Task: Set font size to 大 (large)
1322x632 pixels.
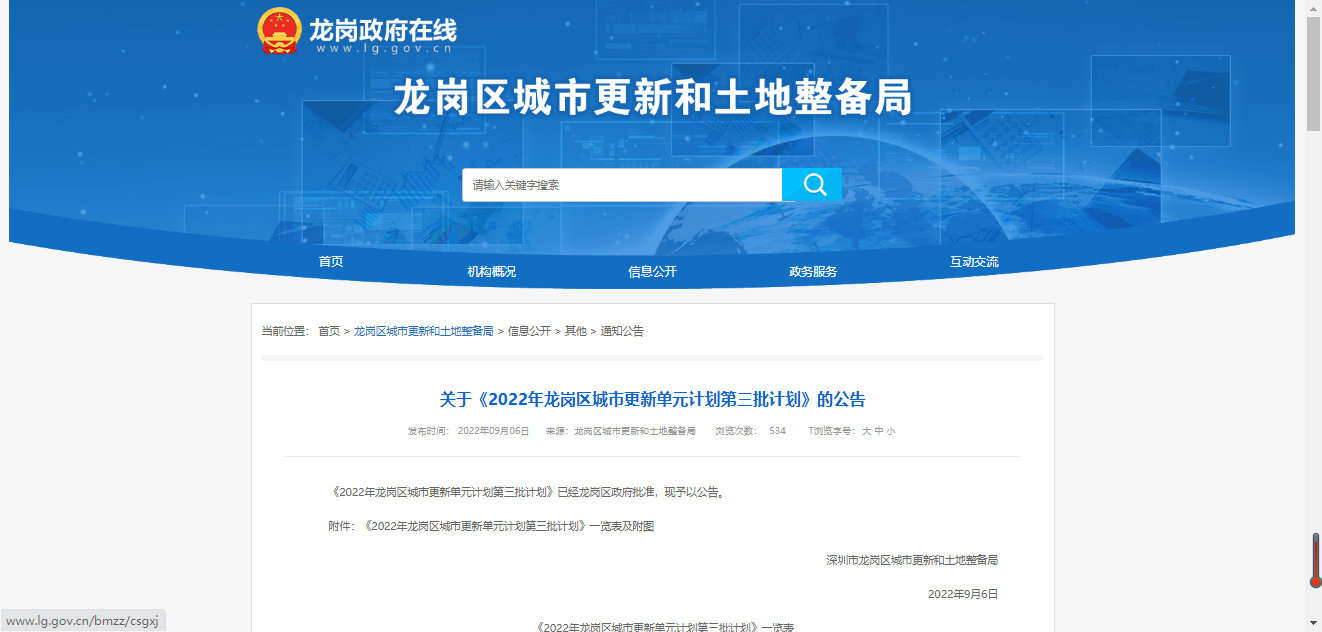Action: [866, 431]
